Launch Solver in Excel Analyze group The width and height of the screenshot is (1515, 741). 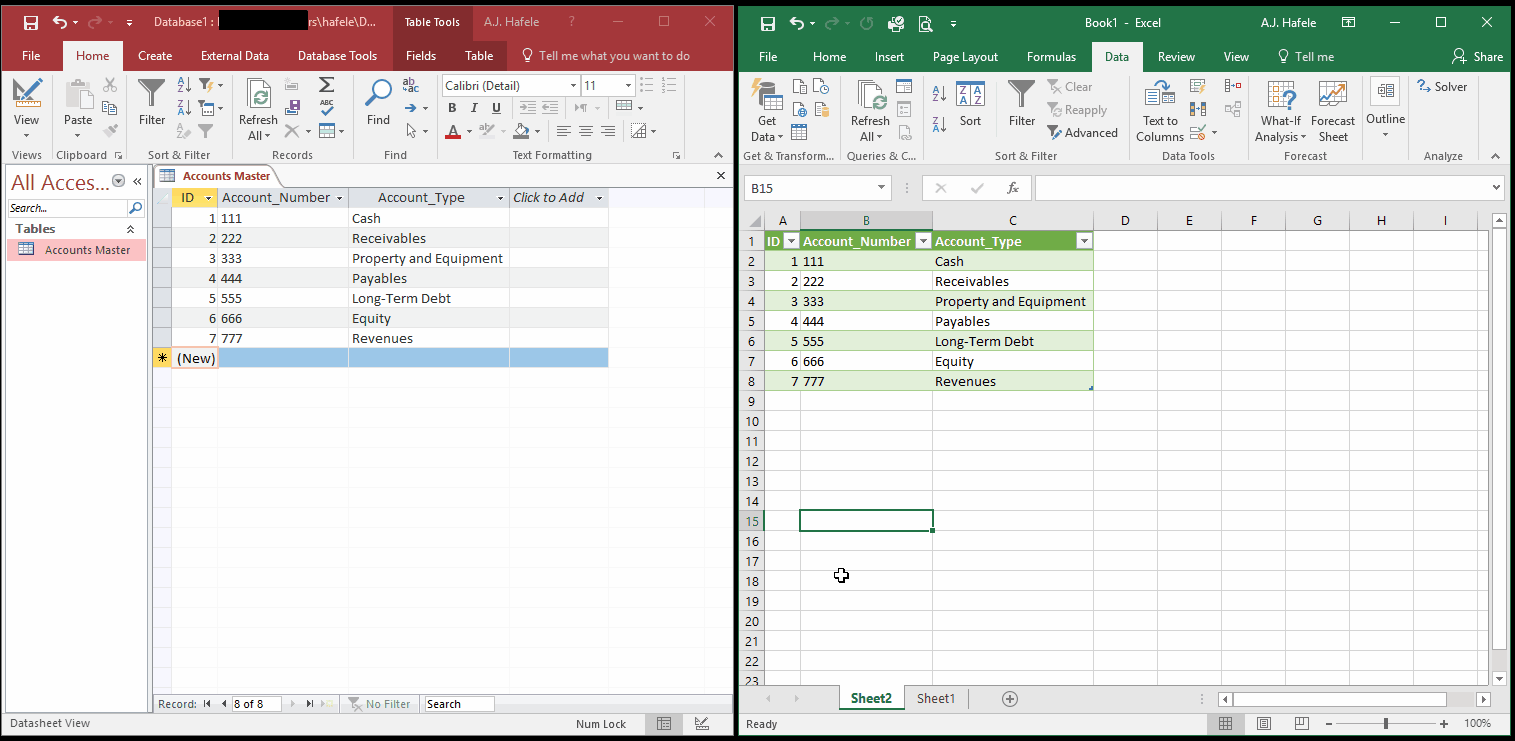(1442, 87)
